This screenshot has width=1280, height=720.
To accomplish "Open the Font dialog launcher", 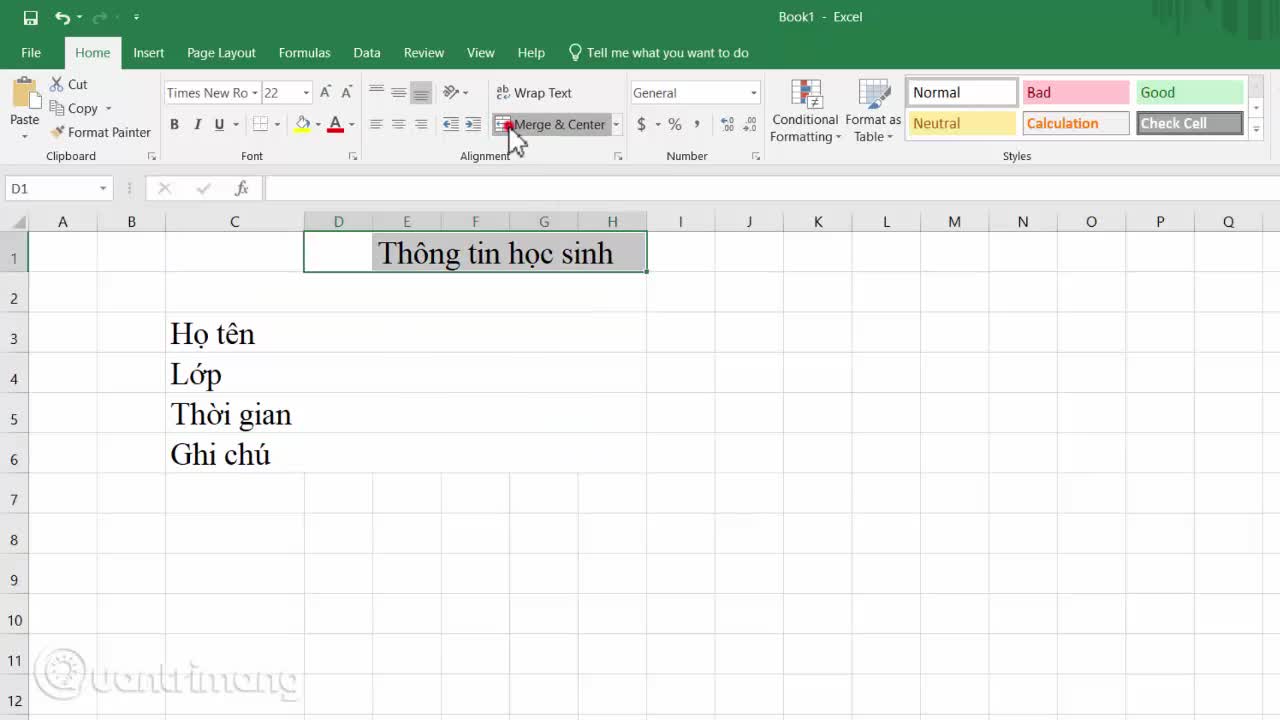I will click(x=353, y=157).
